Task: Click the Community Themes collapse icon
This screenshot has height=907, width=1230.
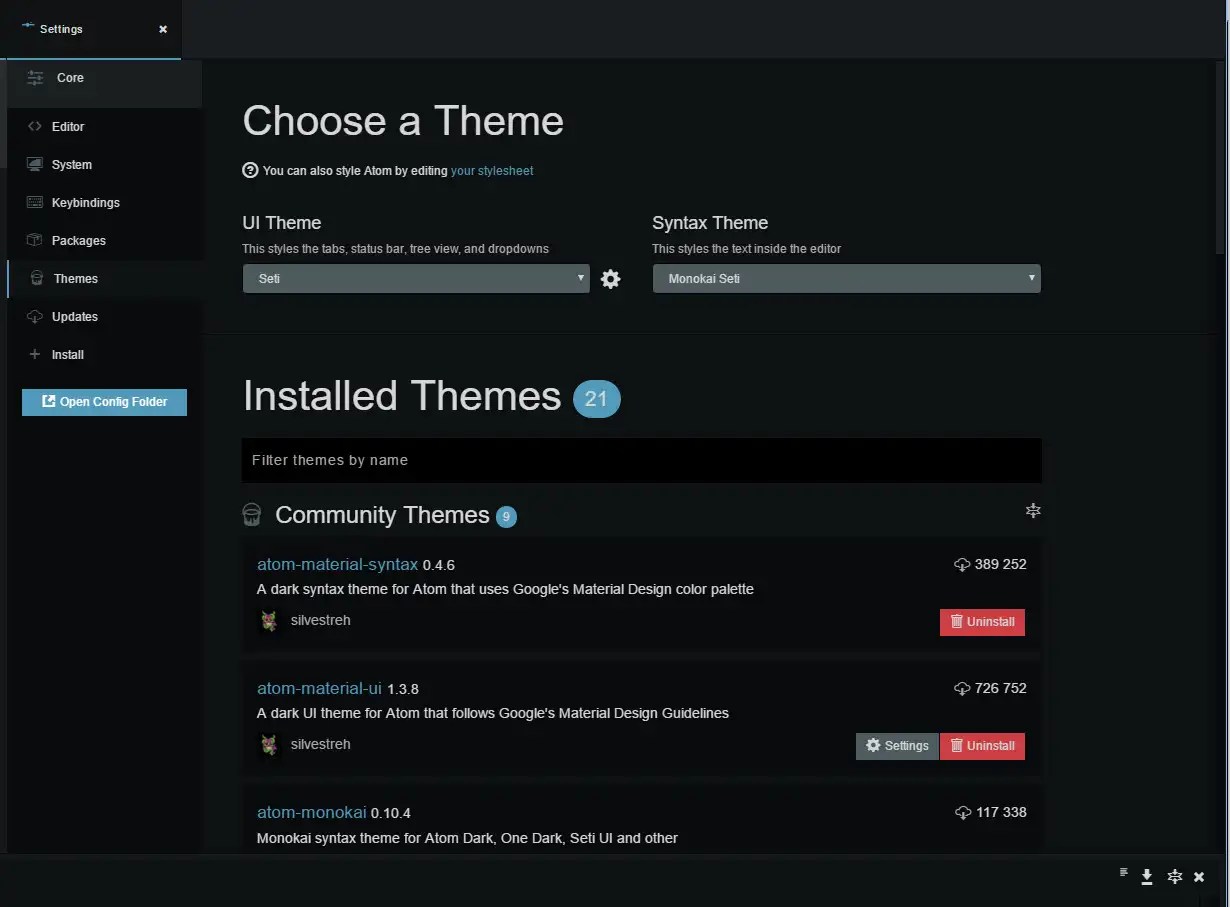Action: click(1033, 511)
